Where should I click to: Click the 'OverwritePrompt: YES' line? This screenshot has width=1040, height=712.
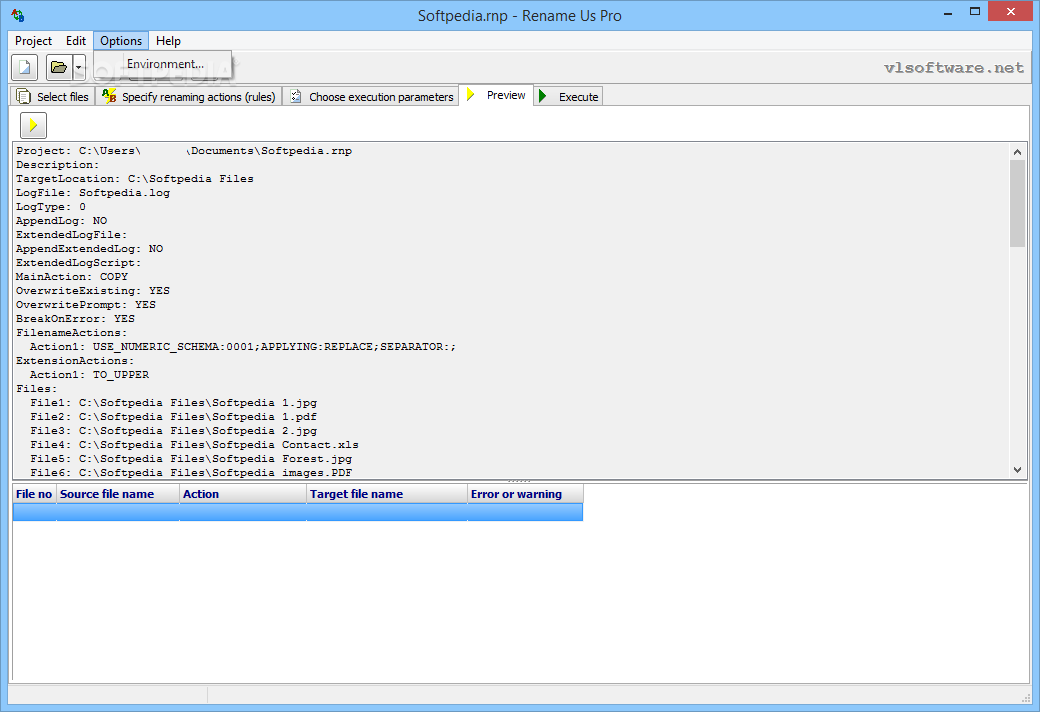[x=86, y=305]
